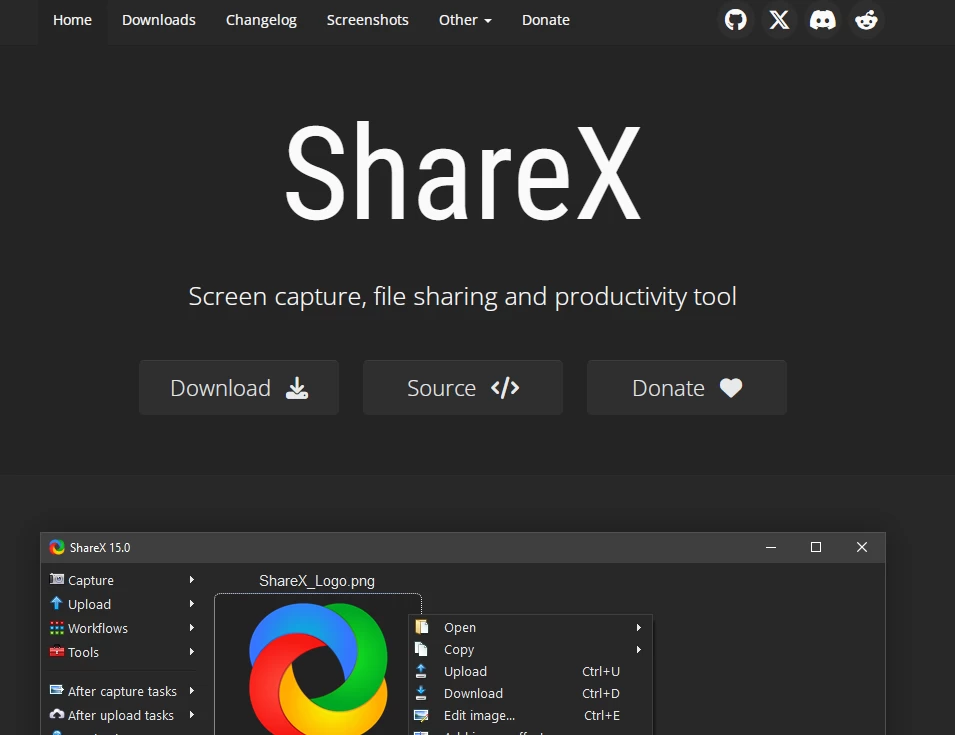The width and height of the screenshot is (955, 735).
Task: Choose Upload Ctrl+U in the context menu
Action: (x=530, y=671)
